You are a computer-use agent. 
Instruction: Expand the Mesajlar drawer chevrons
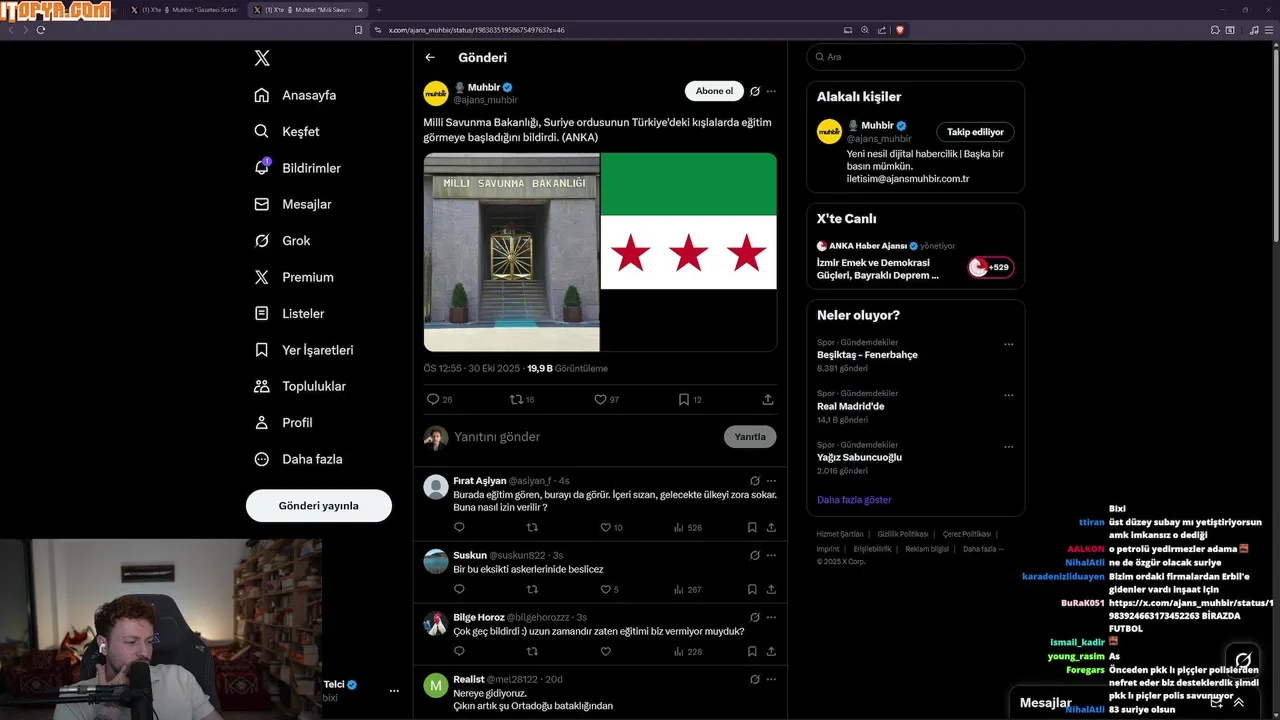(1239, 703)
